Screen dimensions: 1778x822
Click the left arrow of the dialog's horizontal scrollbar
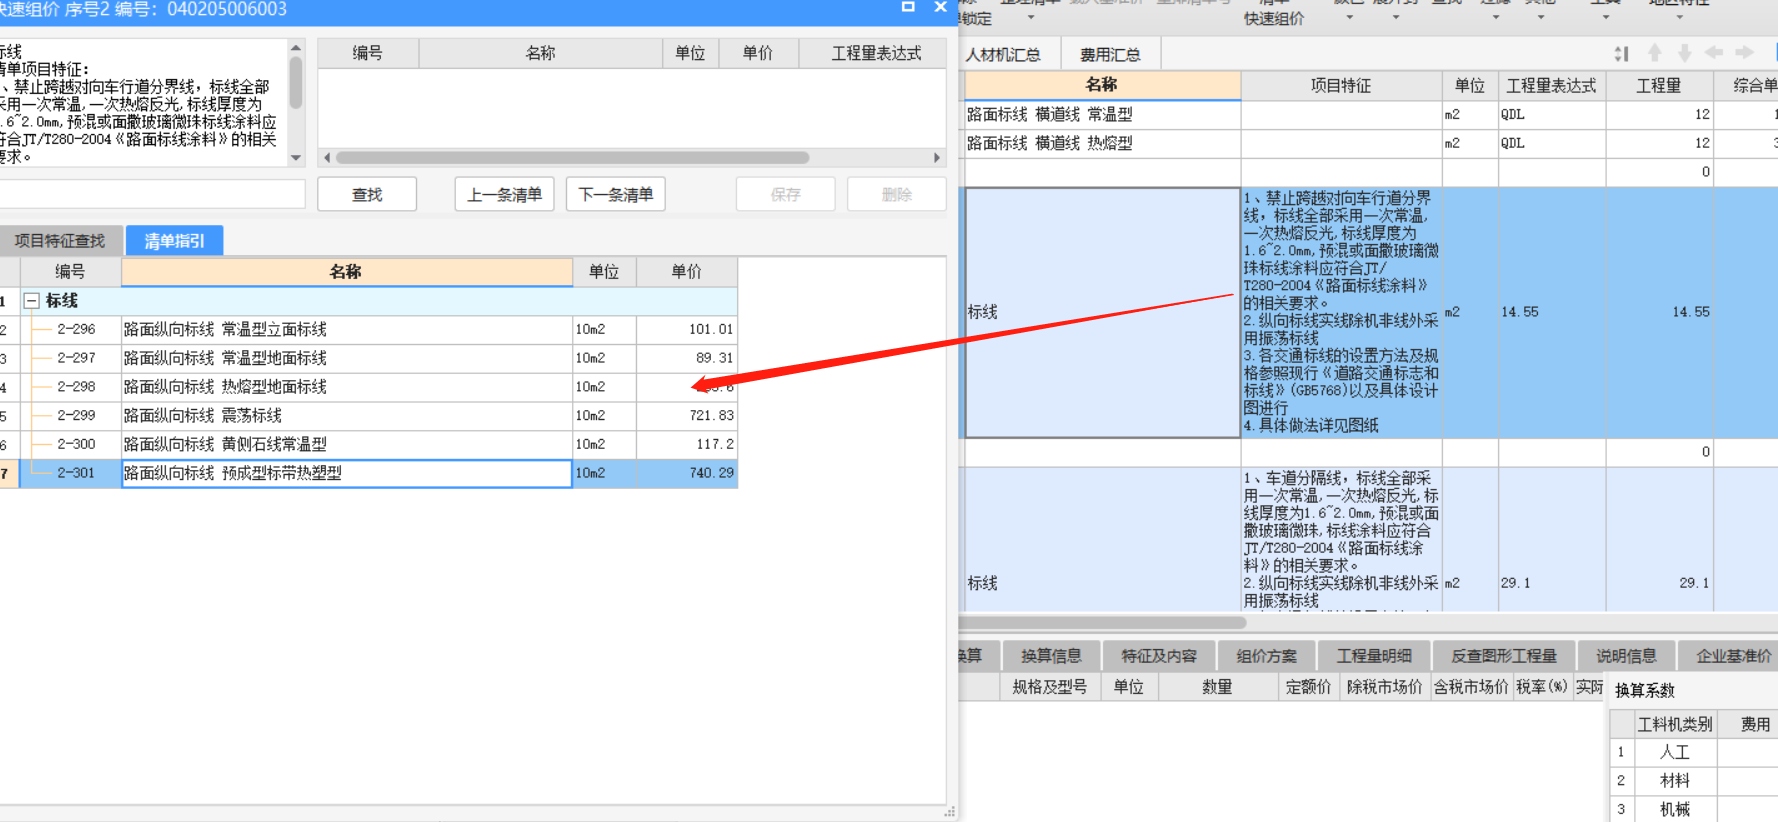(x=327, y=158)
